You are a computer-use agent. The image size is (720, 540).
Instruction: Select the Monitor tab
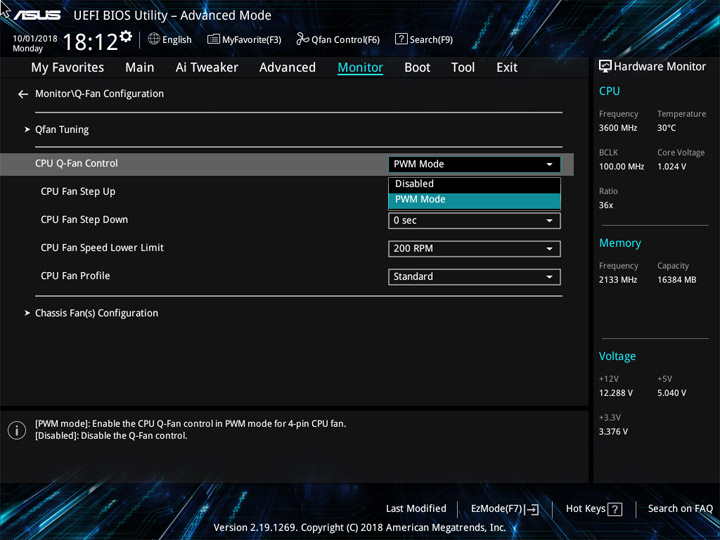pos(360,68)
